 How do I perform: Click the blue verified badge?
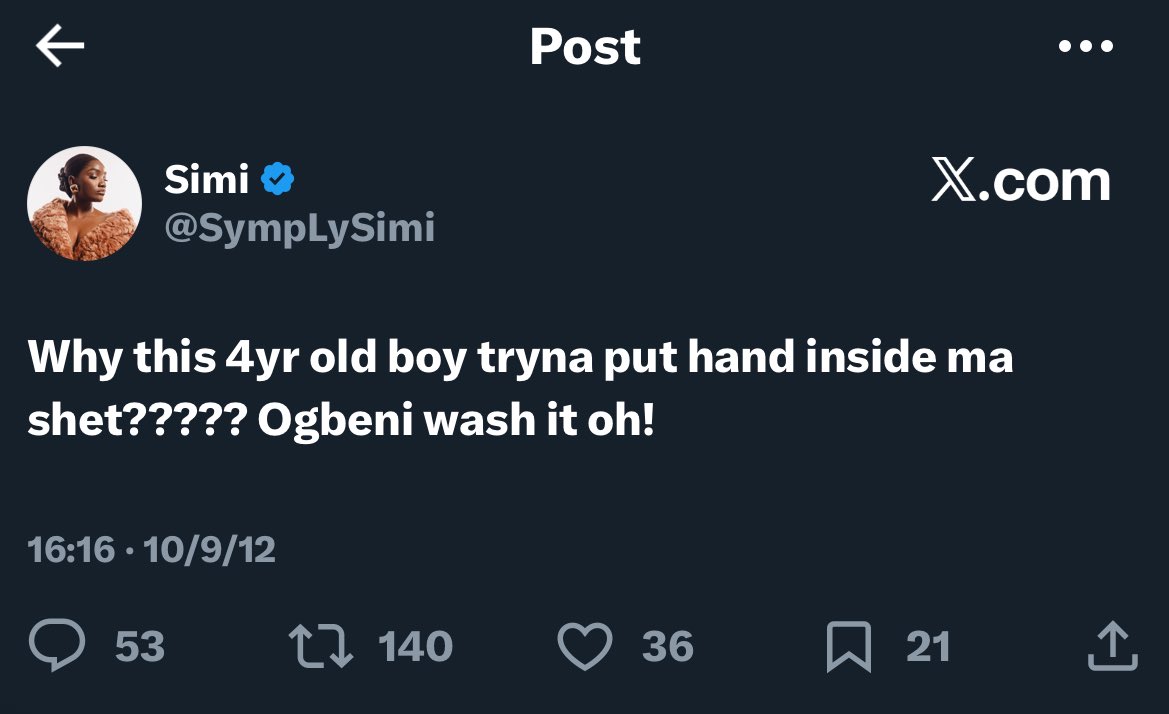point(277,180)
